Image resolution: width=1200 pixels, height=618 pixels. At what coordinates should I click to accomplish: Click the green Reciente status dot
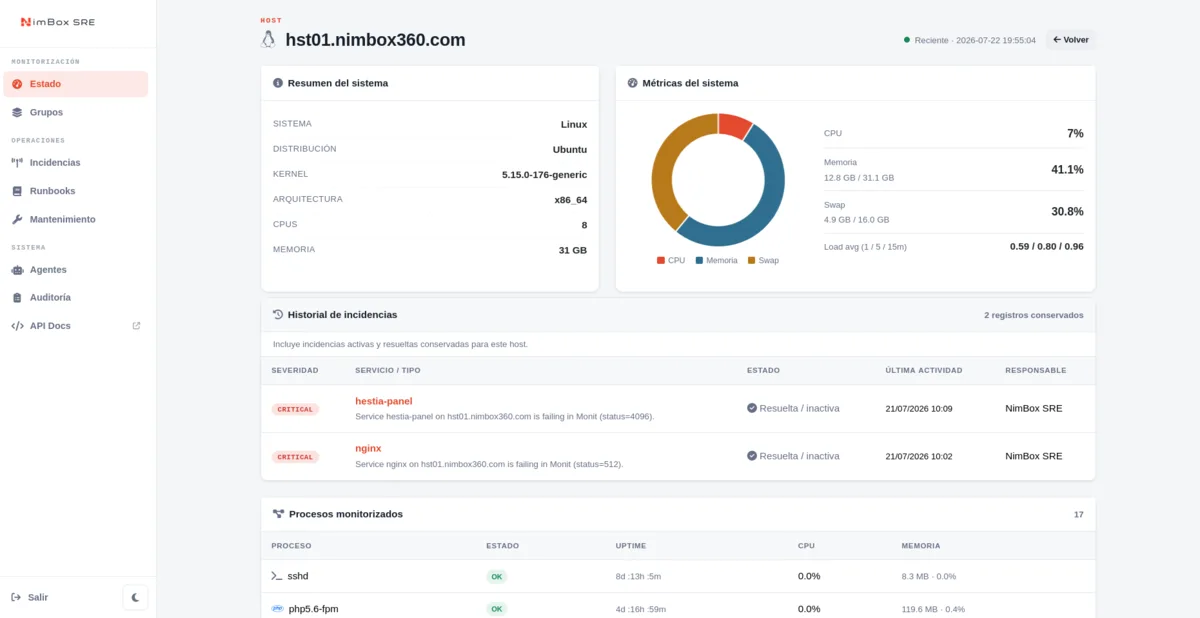[907, 40]
